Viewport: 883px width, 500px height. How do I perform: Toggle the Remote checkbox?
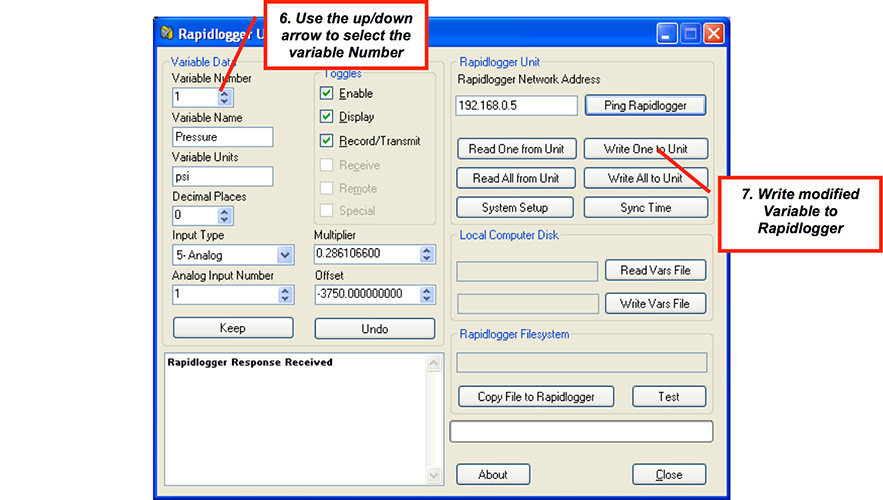[x=326, y=188]
